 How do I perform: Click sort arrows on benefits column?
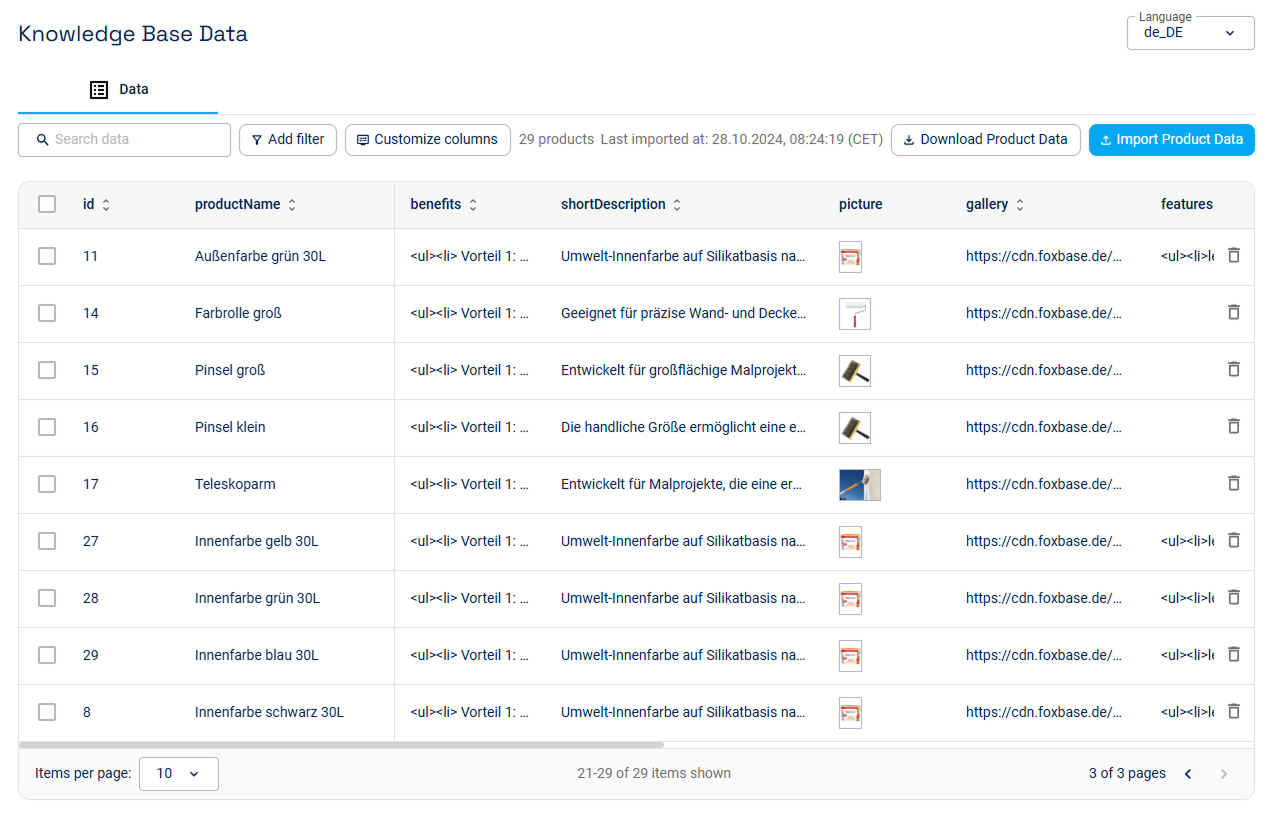tap(473, 205)
